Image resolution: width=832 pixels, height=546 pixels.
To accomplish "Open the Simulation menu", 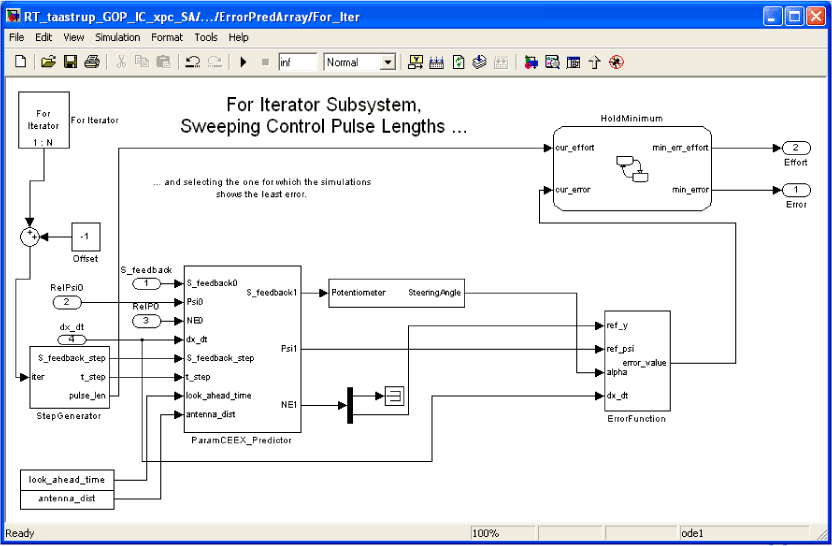I will tap(117, 38).
